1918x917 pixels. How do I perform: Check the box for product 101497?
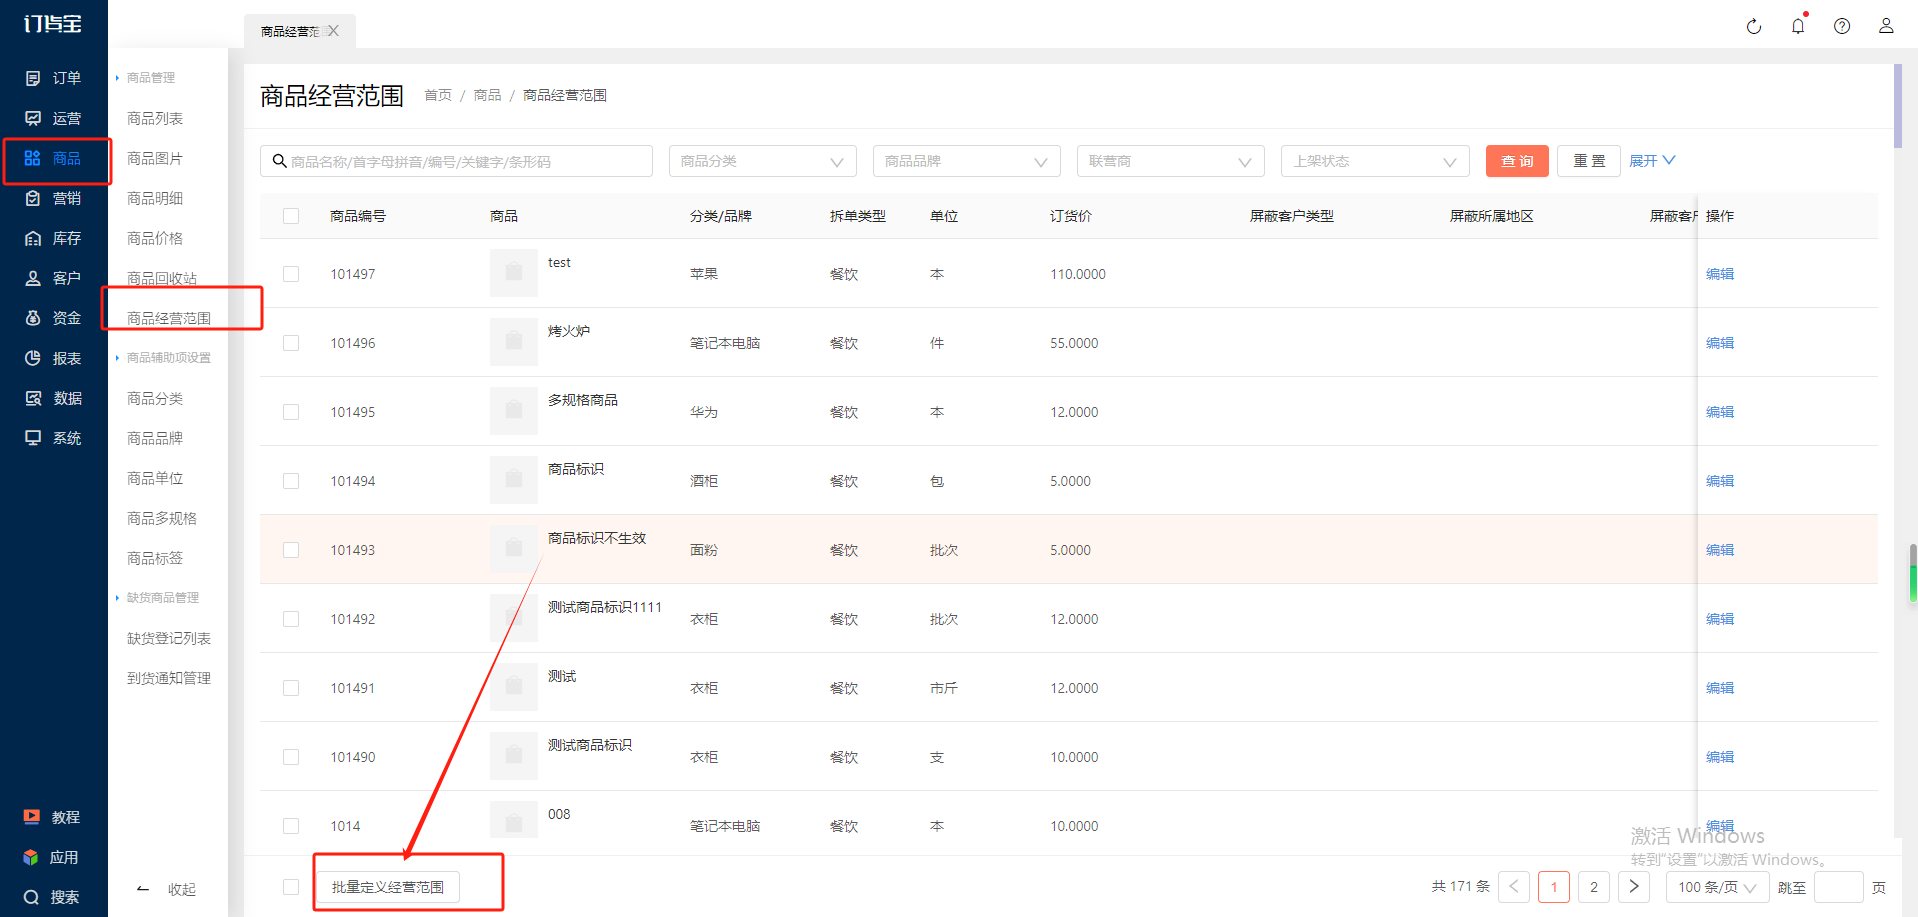291,274
